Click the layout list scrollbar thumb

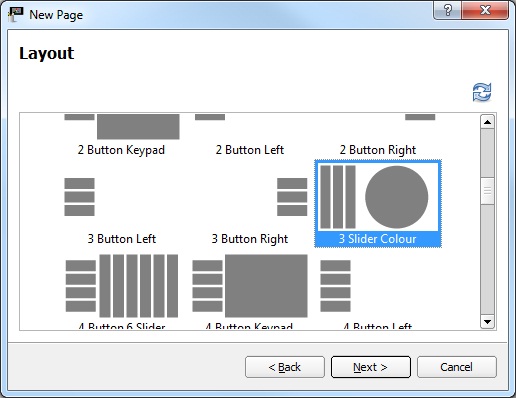click(x=487, y=191)
